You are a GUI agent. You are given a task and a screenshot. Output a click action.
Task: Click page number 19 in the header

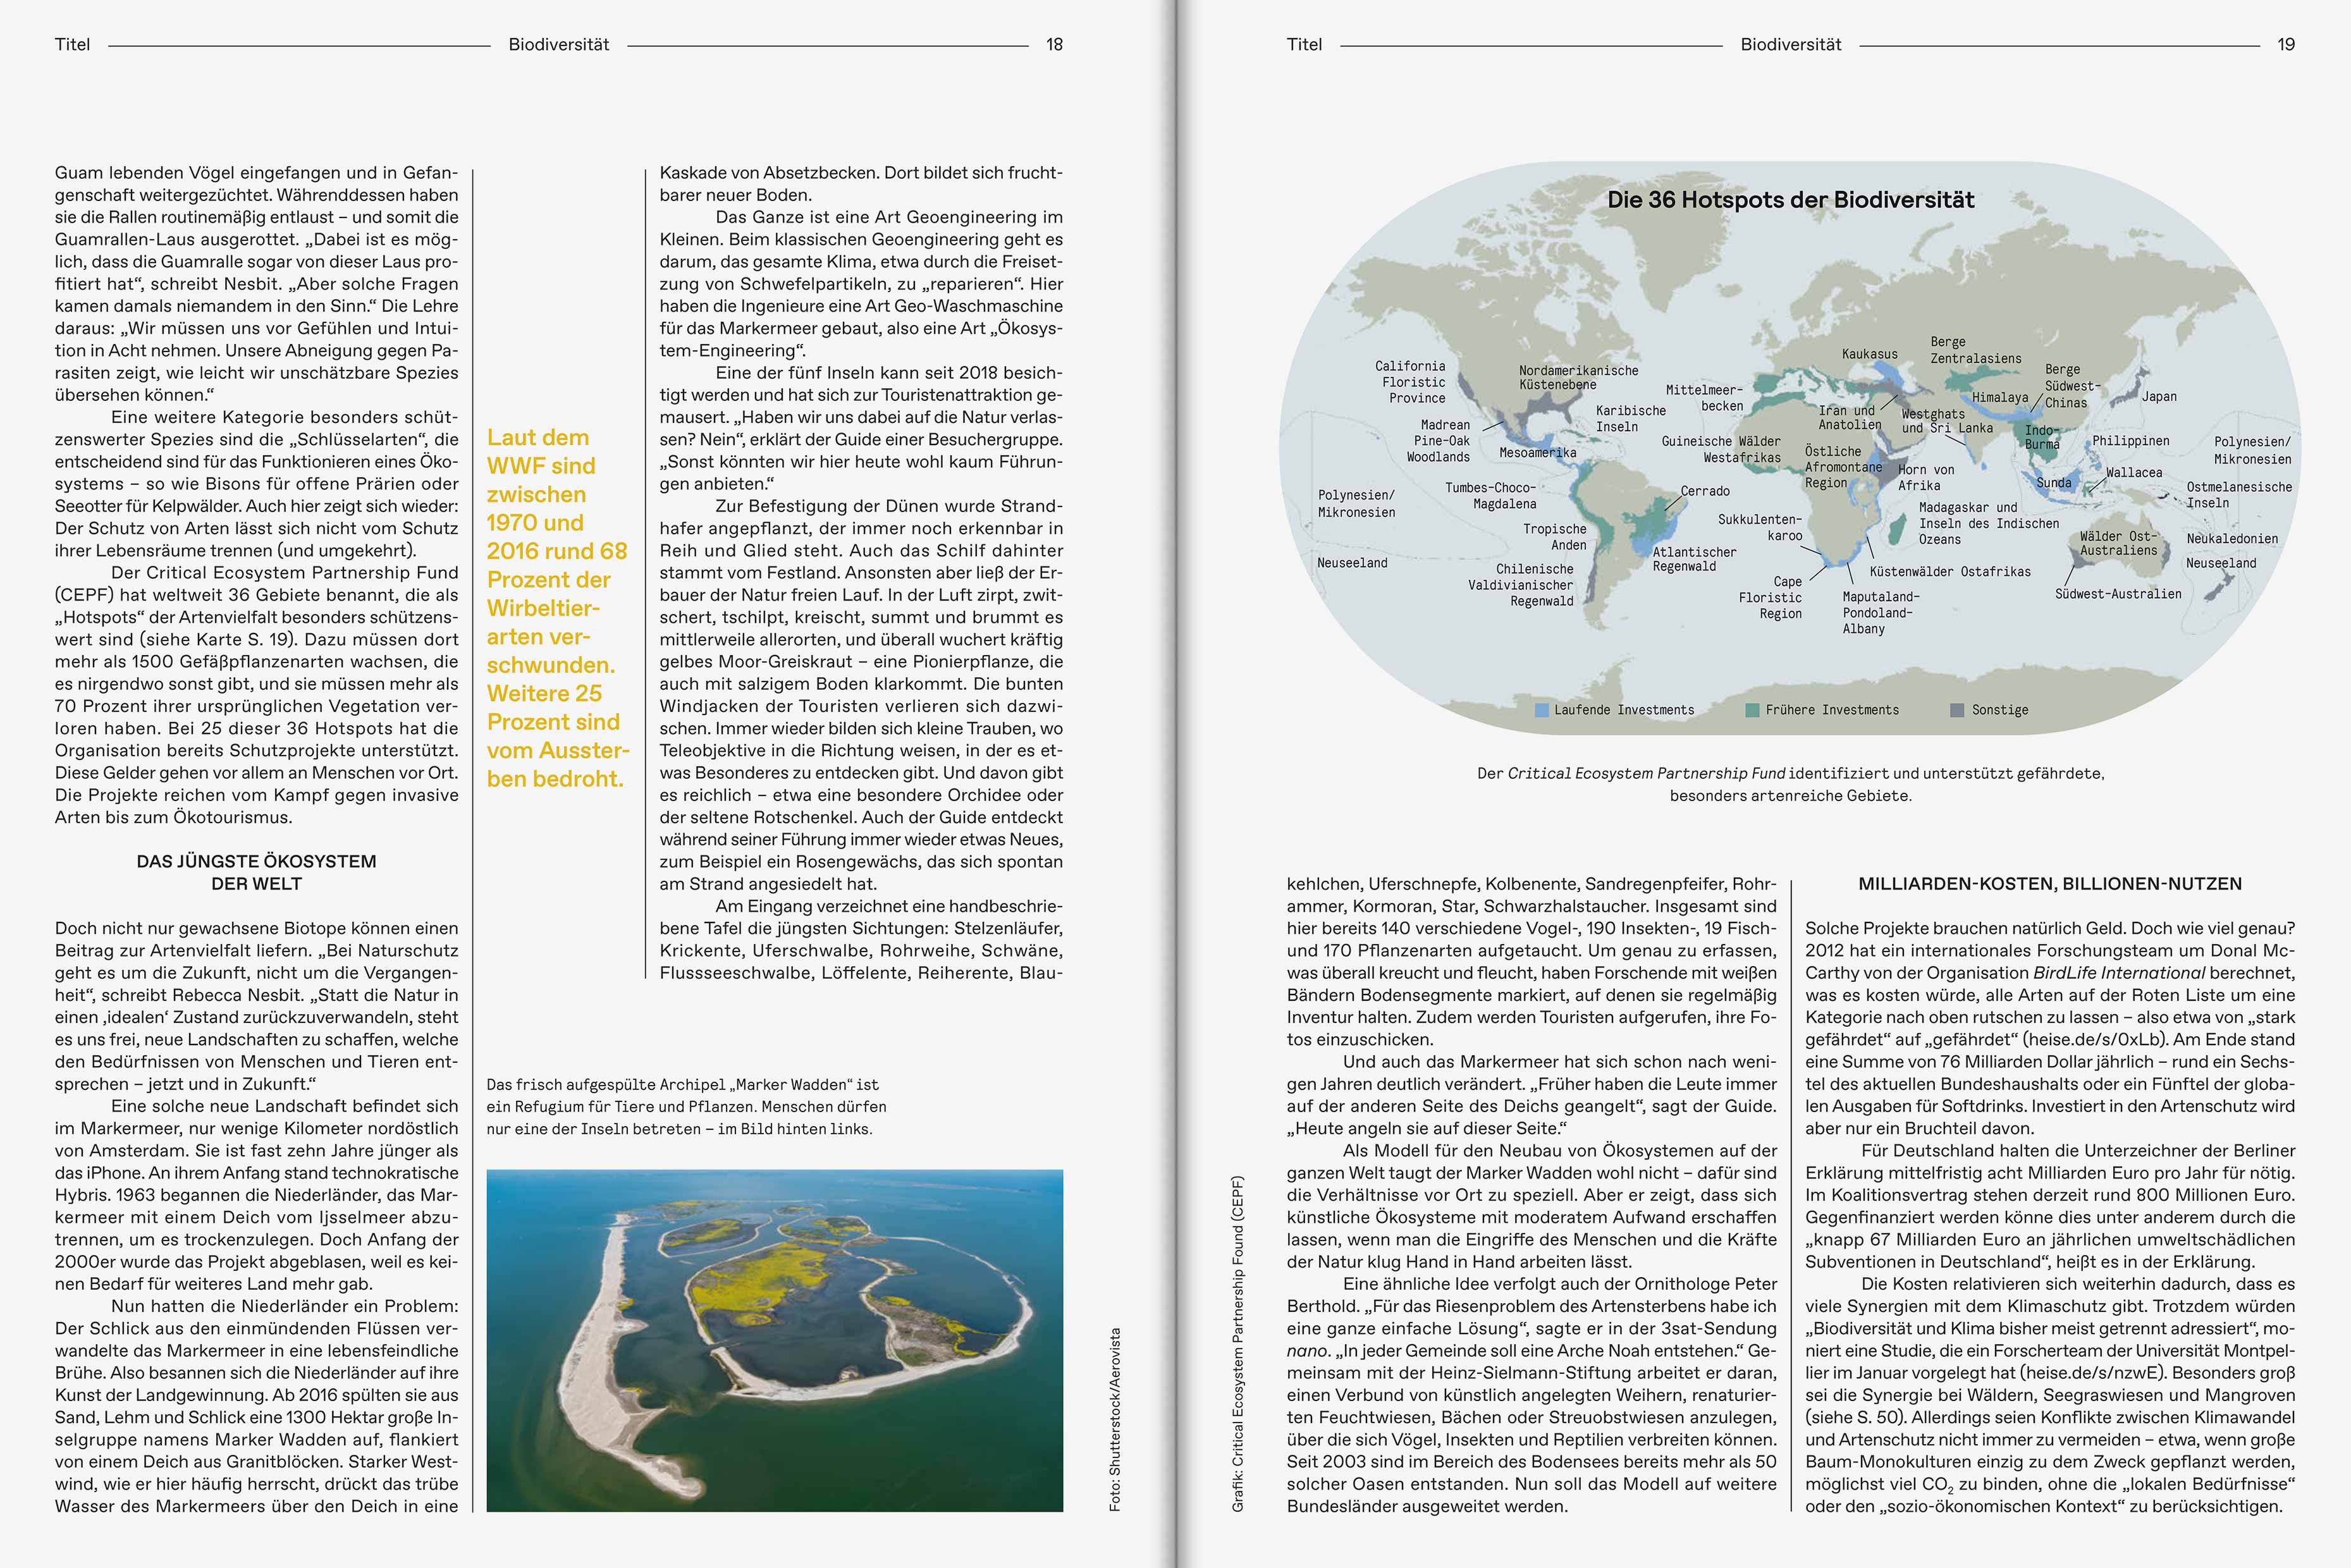[x=2285, y=45]
